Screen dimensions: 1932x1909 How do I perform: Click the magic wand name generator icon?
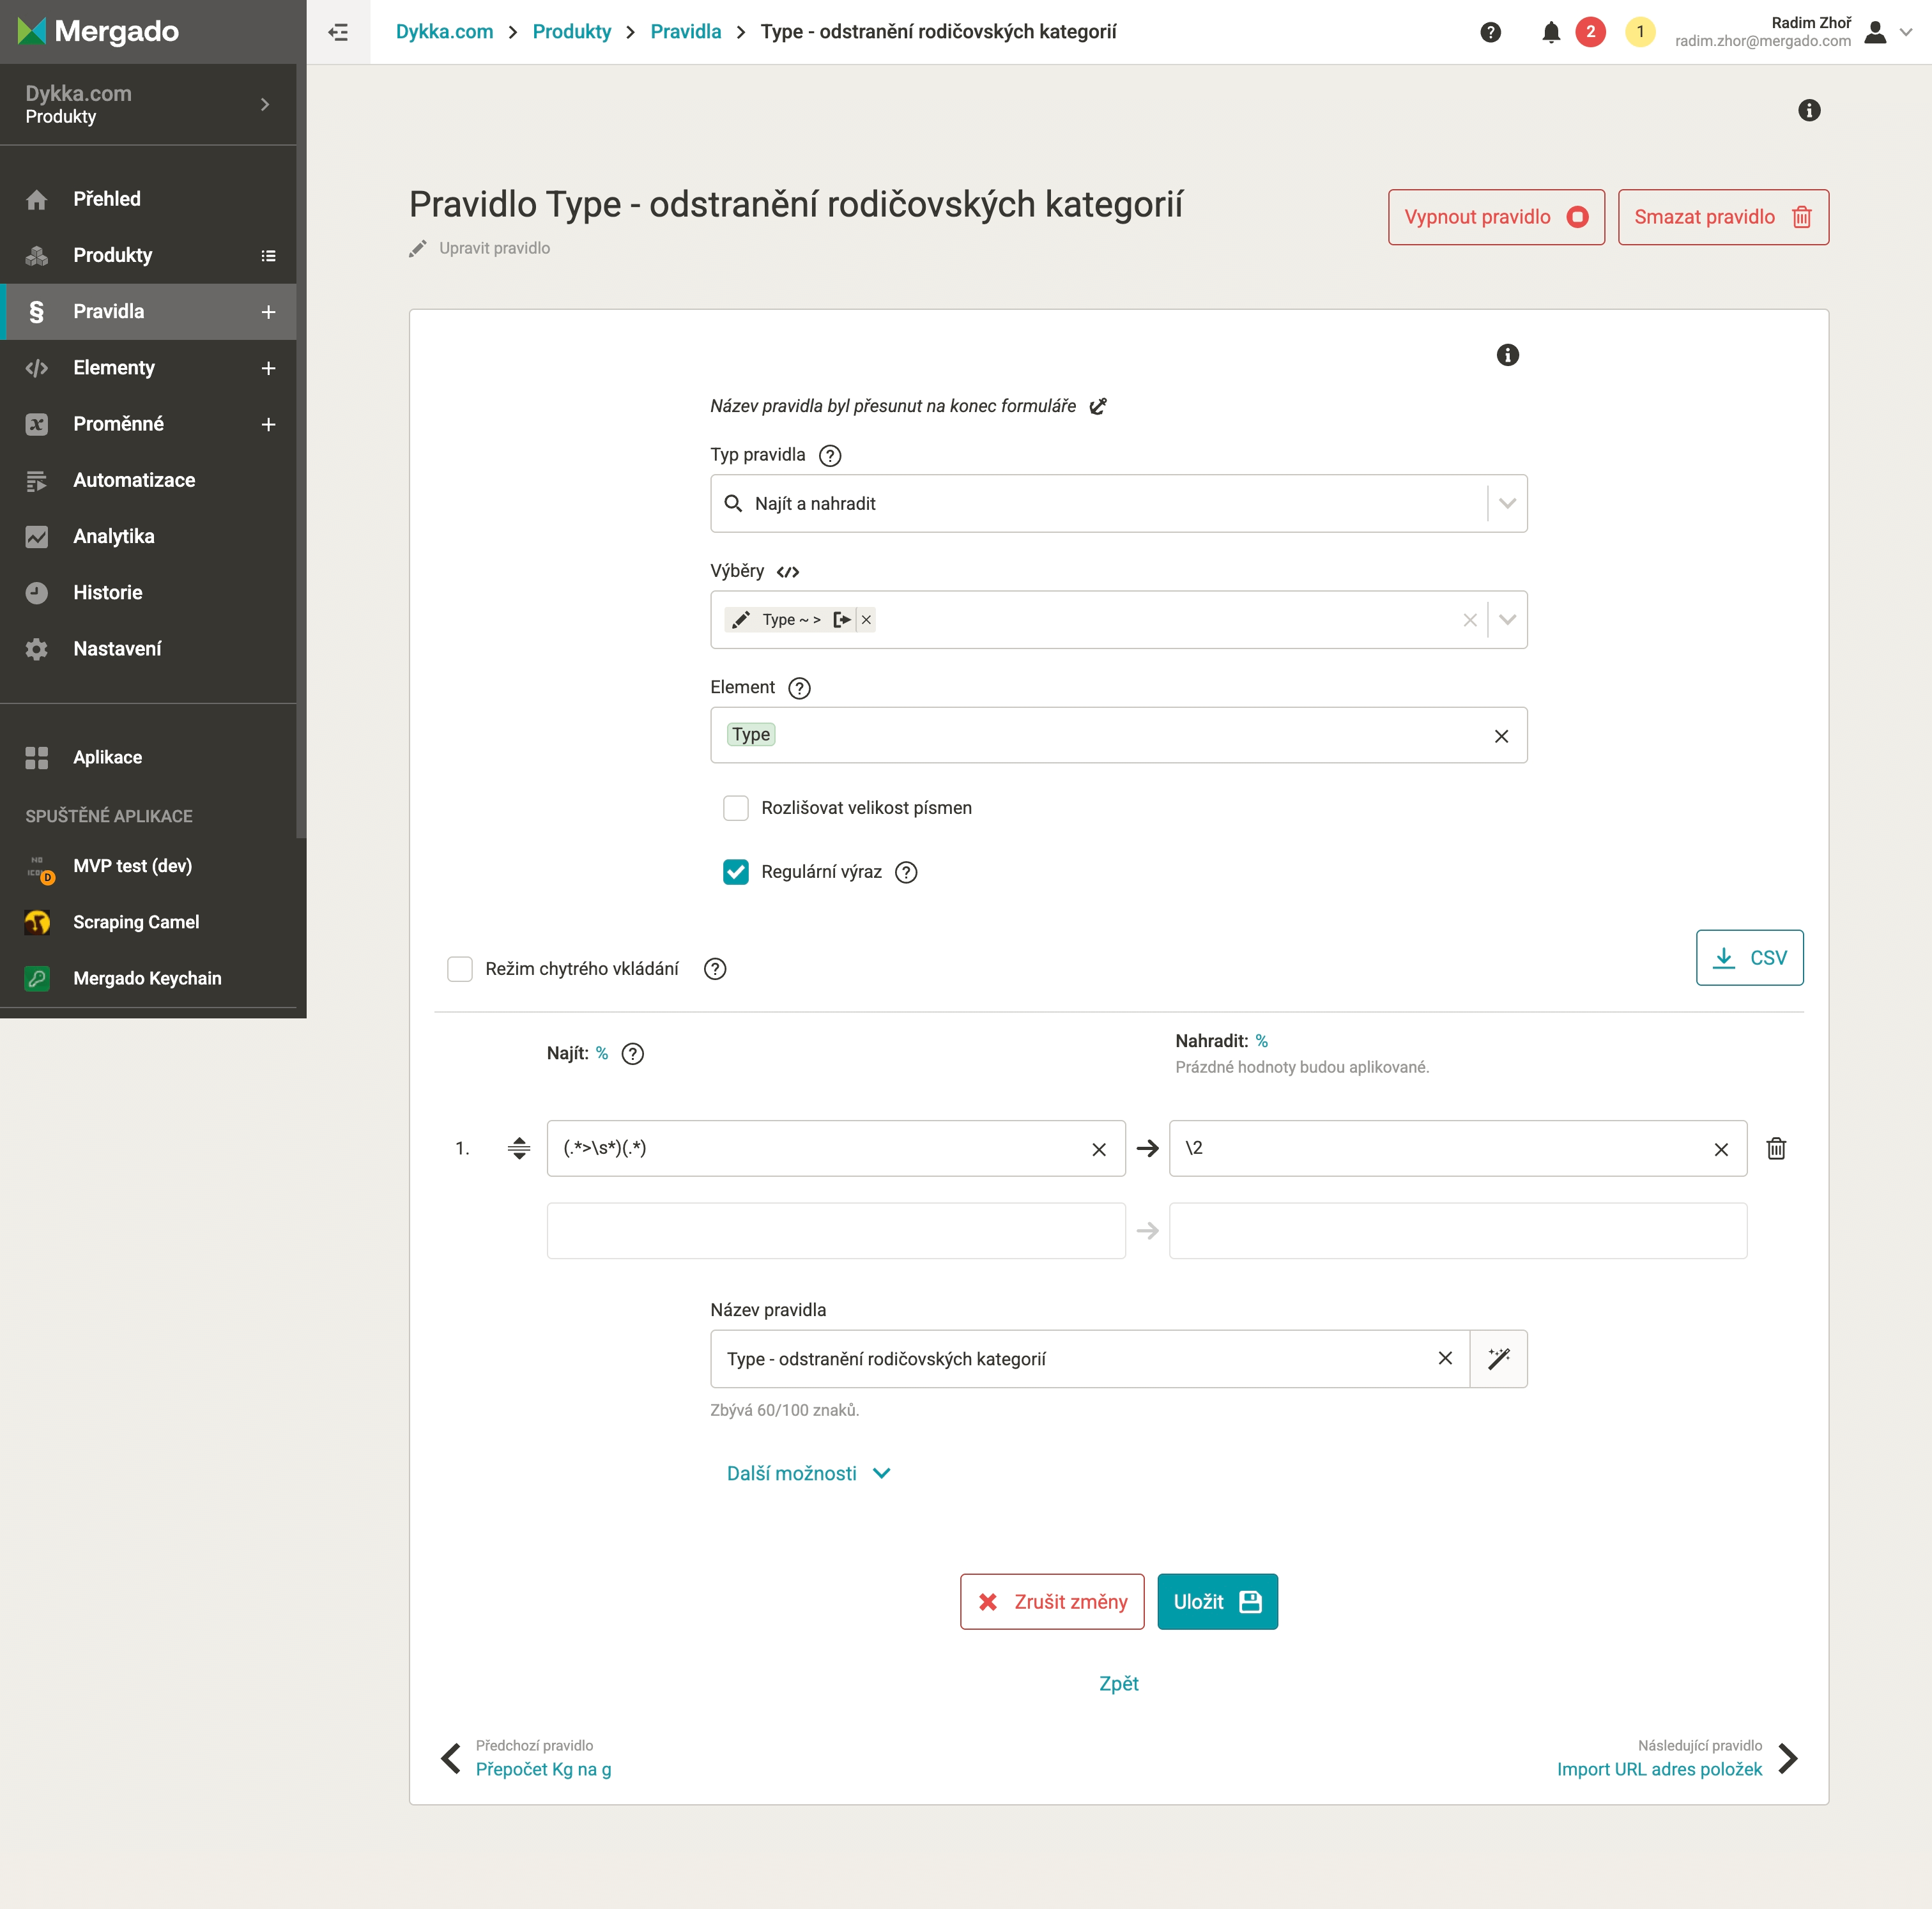click(x=1498, y=1358)
